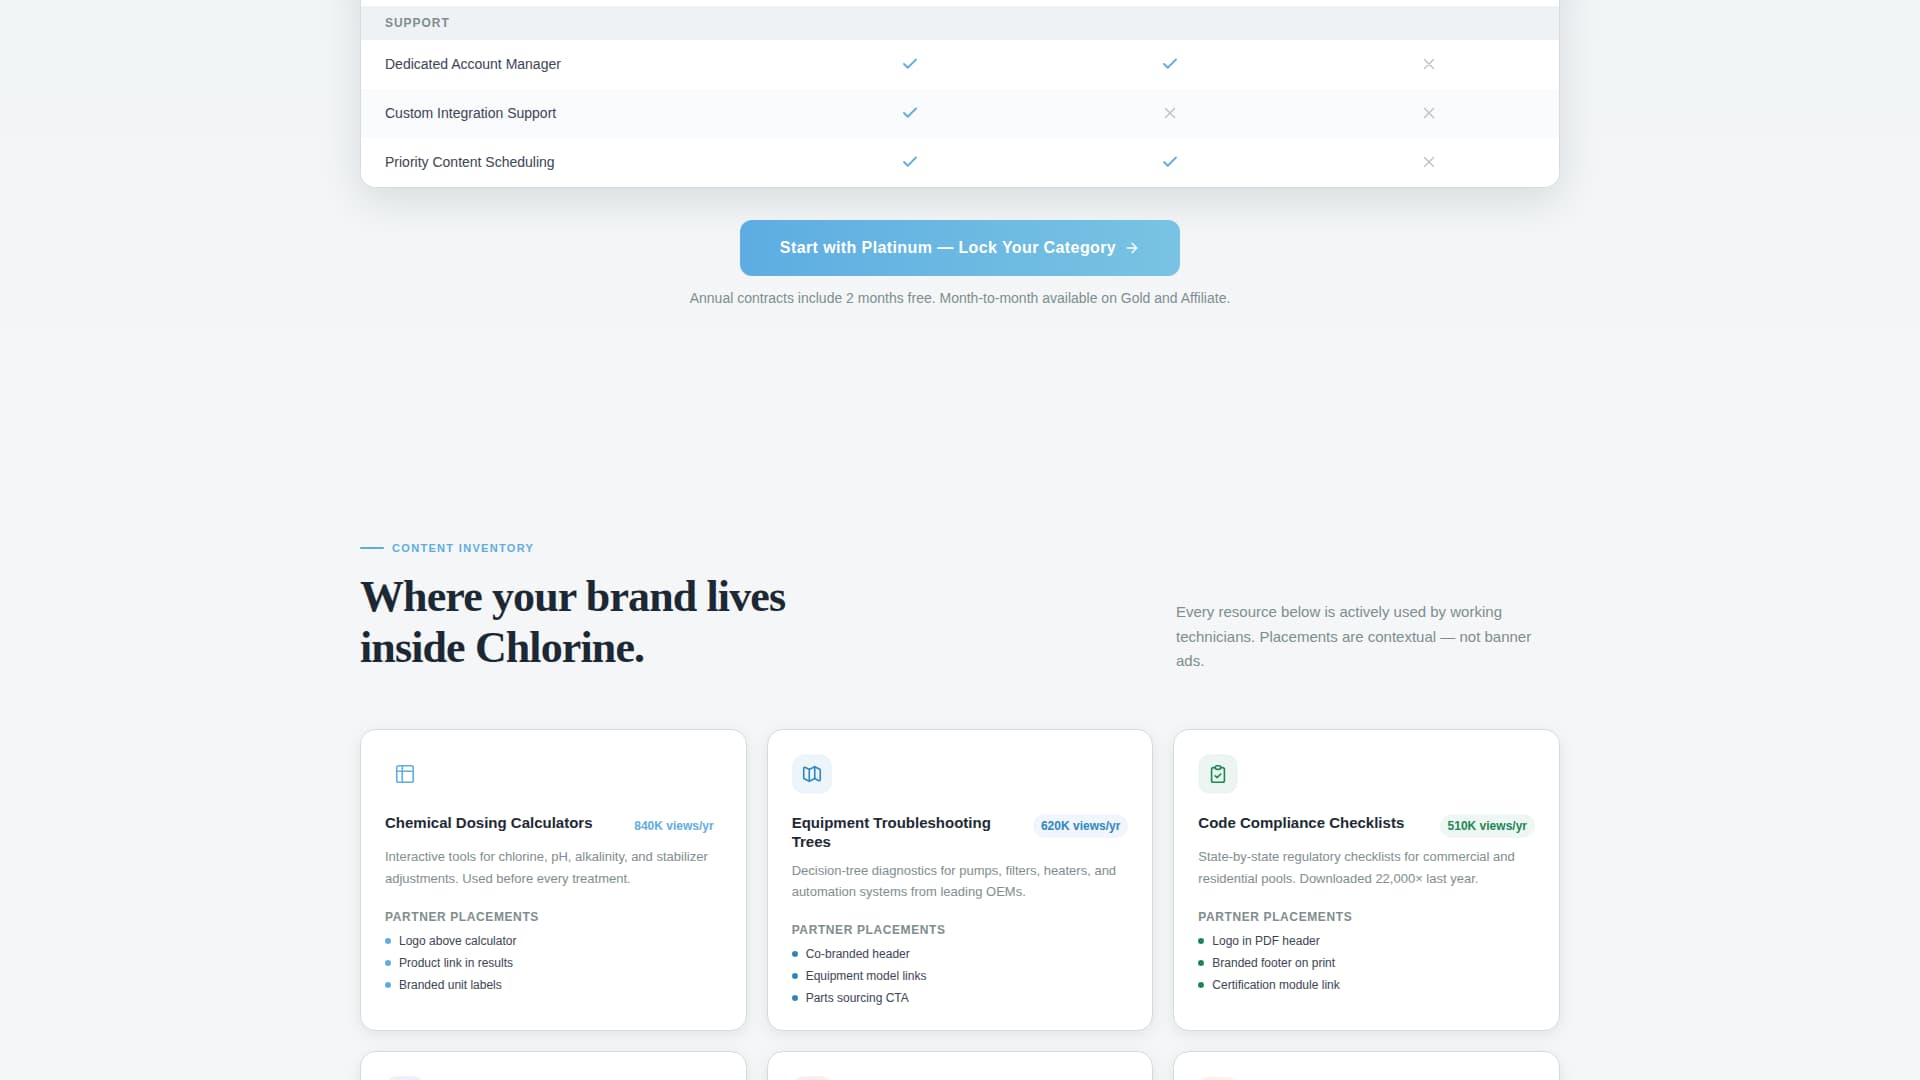This screenshot has width=1920, height=1080.
Task: Click 'Equipment model links' placement item
Action: [x=865, y=976]
